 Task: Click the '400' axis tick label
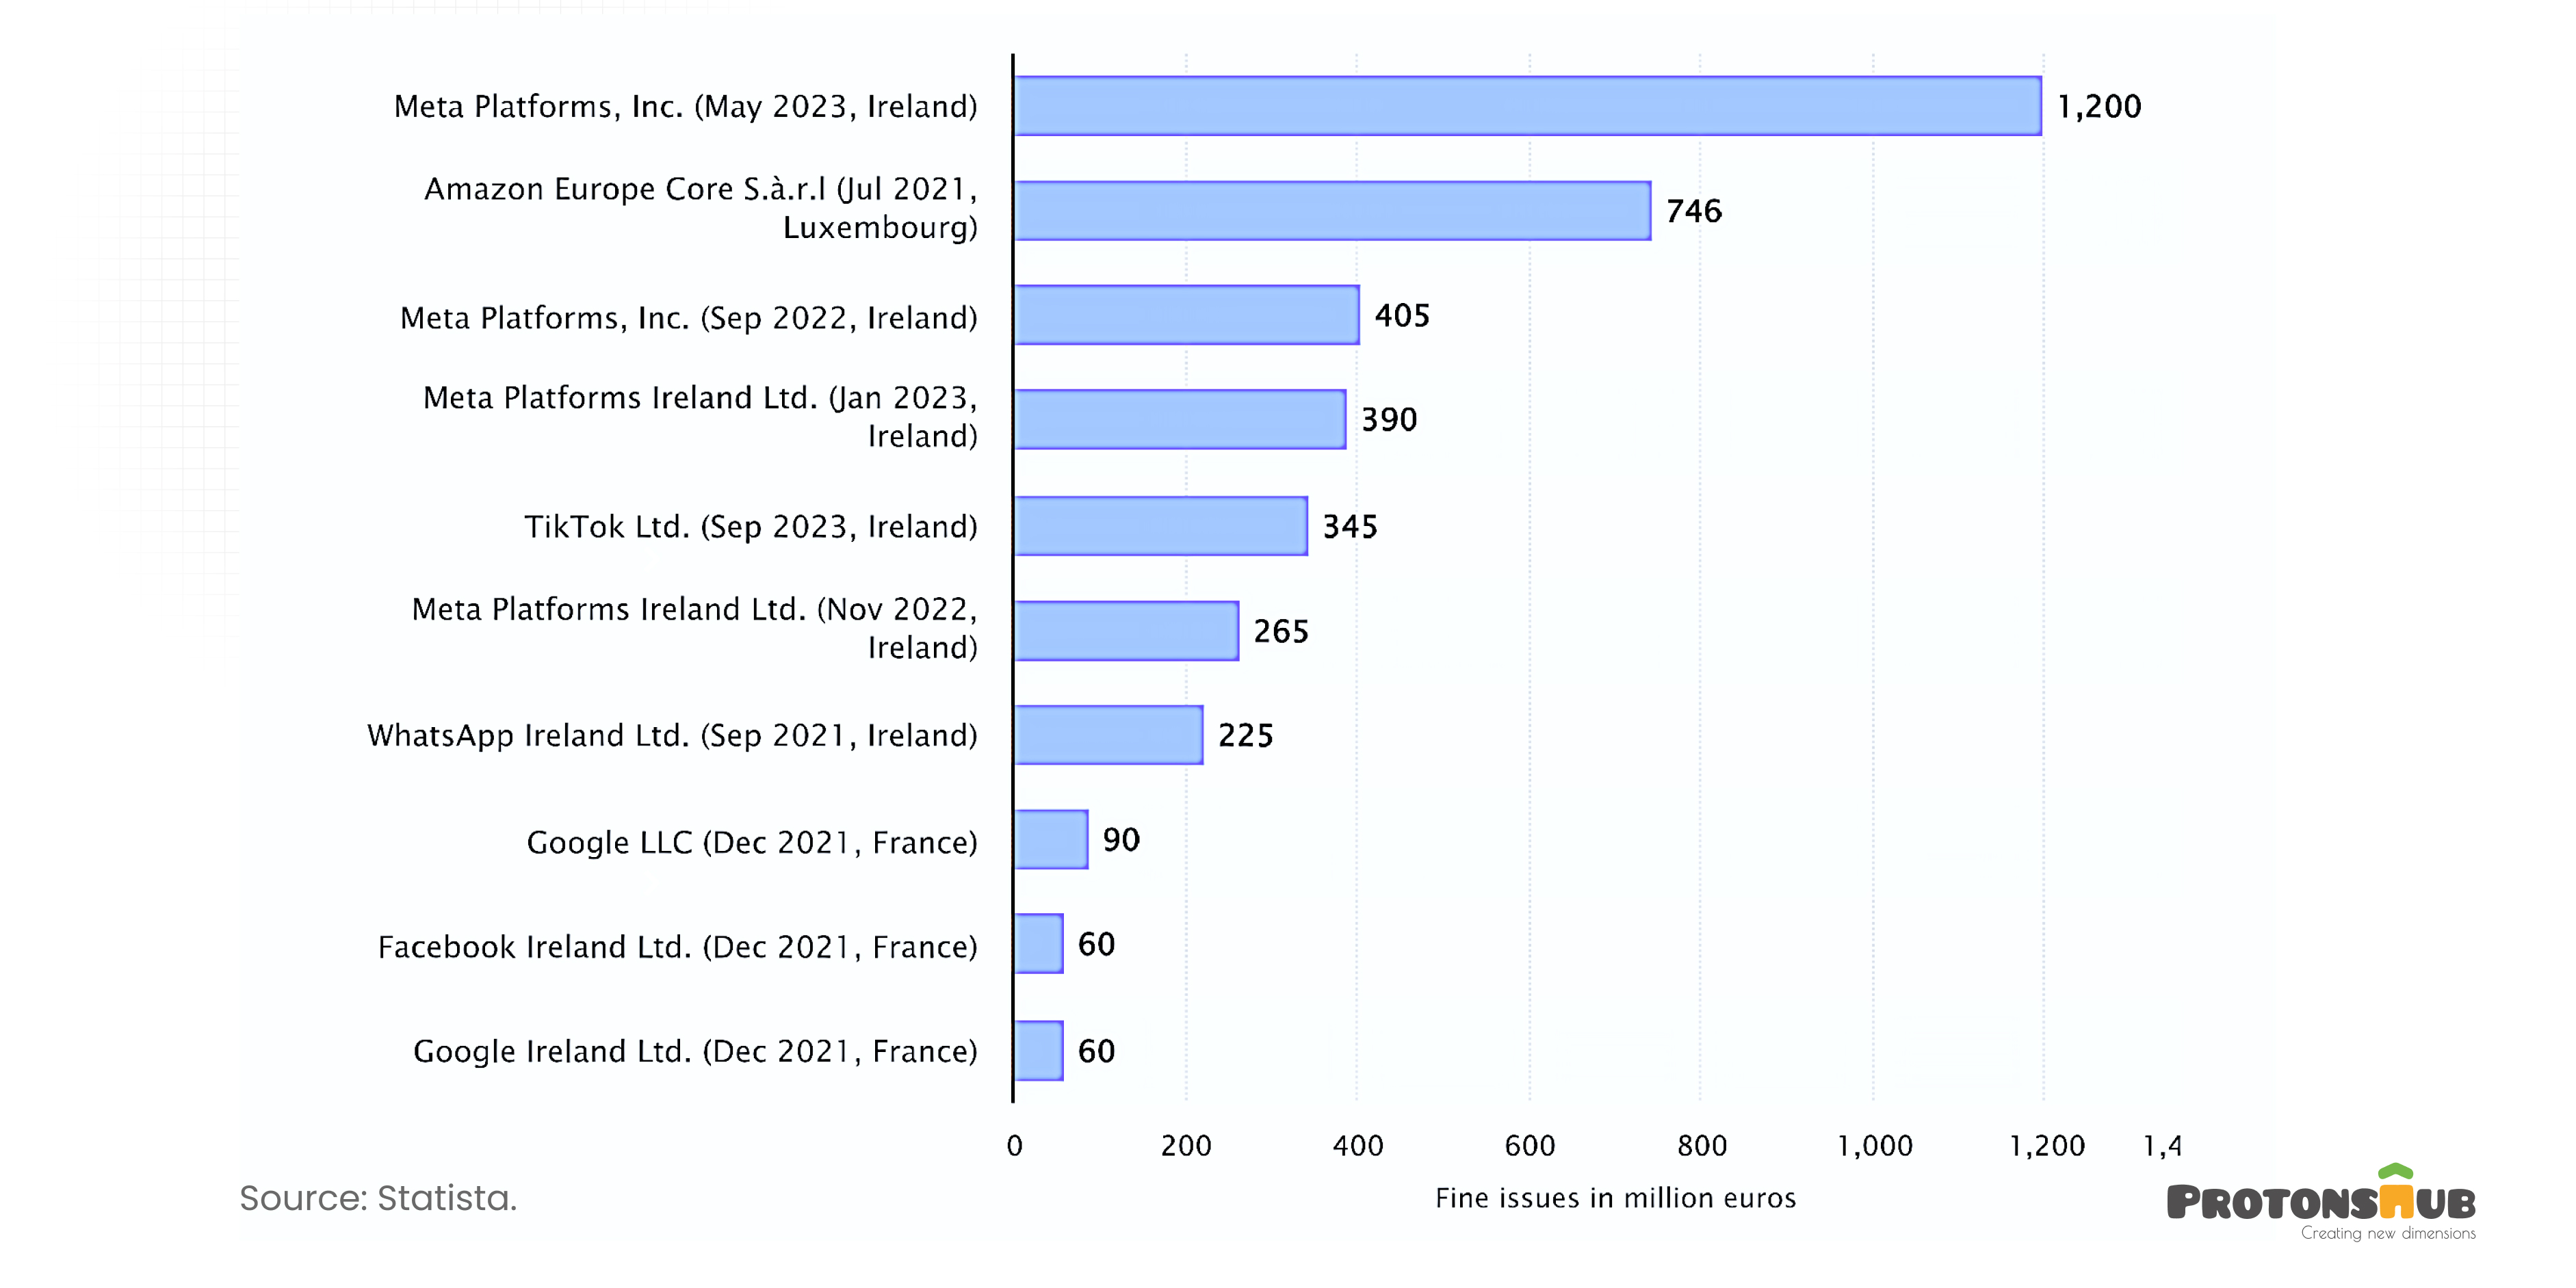tap(1358, 1146)
